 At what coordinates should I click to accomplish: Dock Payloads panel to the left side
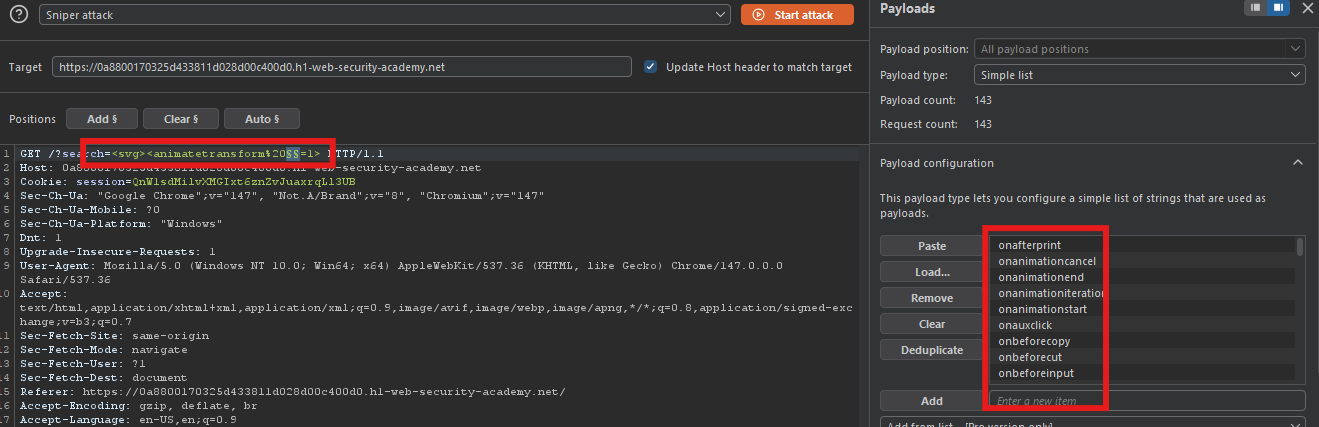(1256, 8)
